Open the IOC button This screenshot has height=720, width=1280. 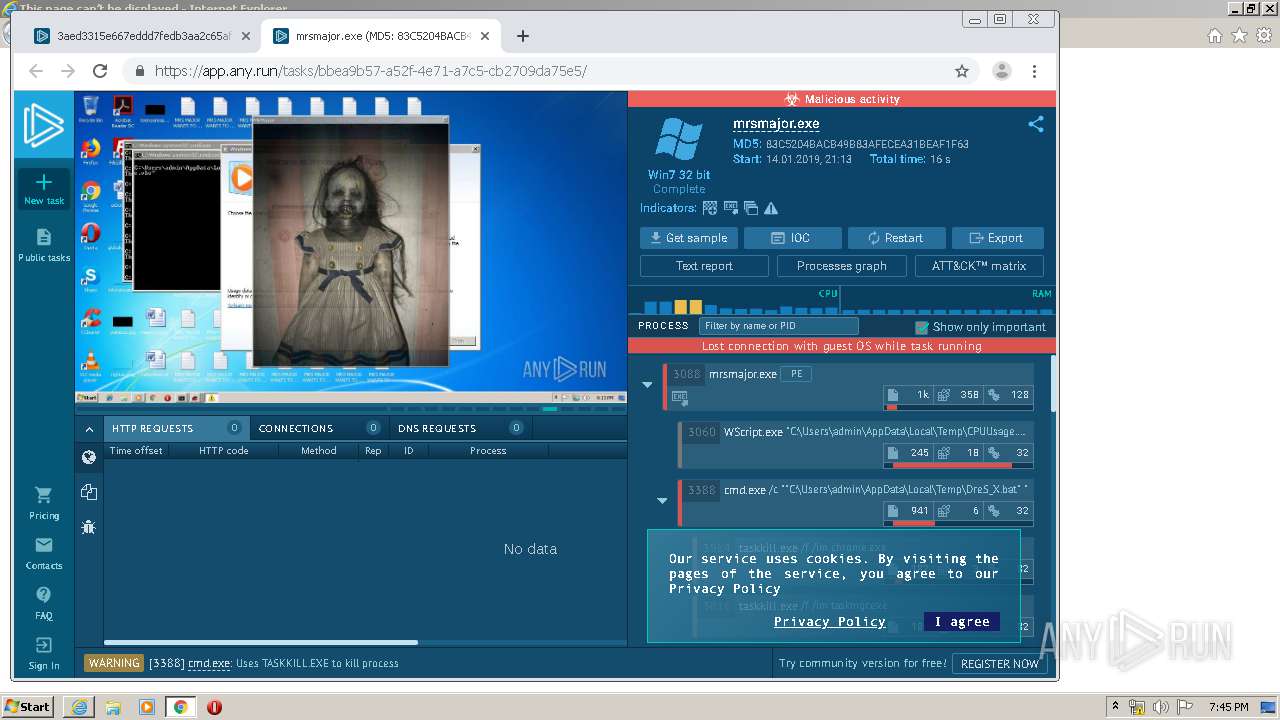pos(793,238)
